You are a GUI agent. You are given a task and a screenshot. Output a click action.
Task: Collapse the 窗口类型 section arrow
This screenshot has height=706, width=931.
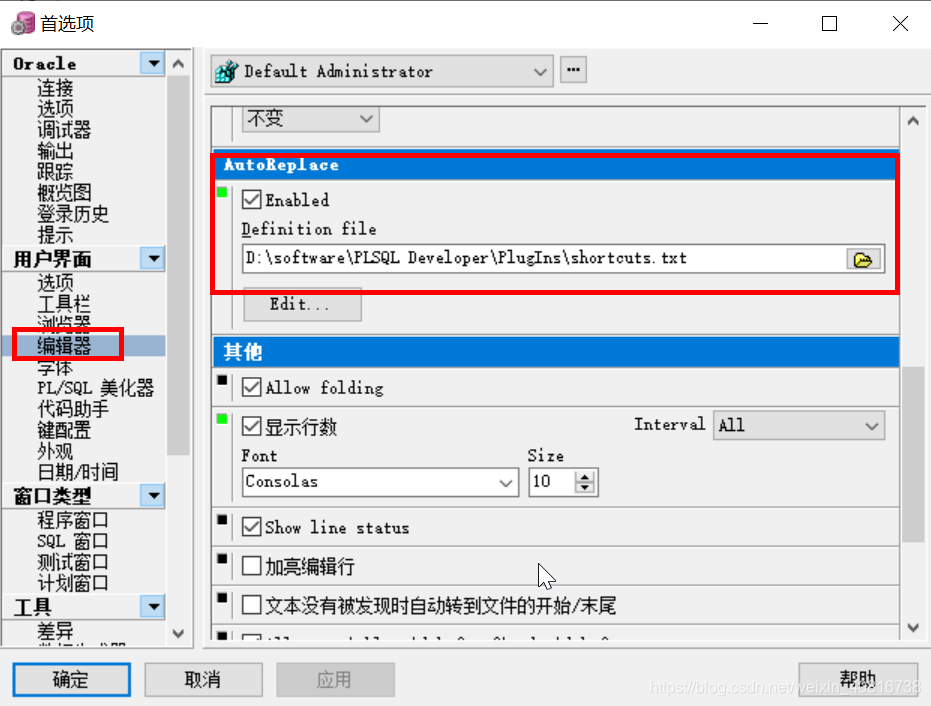coord(153,495)
